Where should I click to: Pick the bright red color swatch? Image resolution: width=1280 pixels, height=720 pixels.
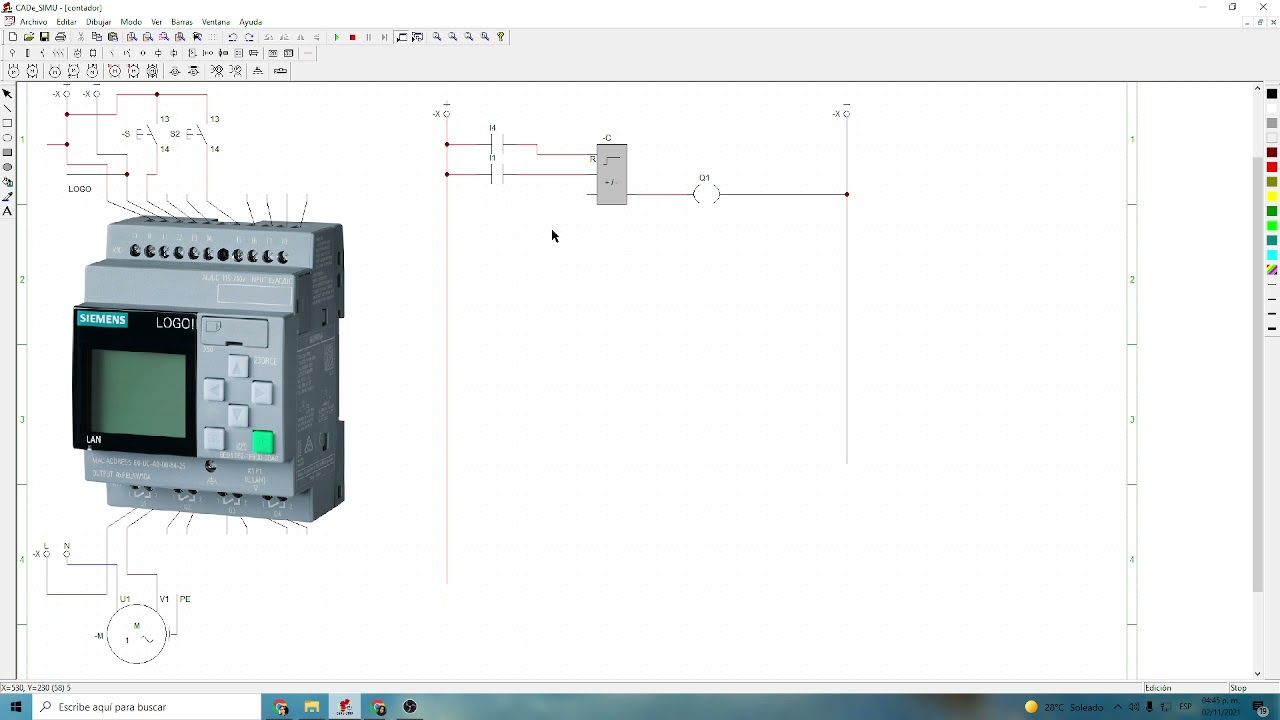coord(1272,167)
